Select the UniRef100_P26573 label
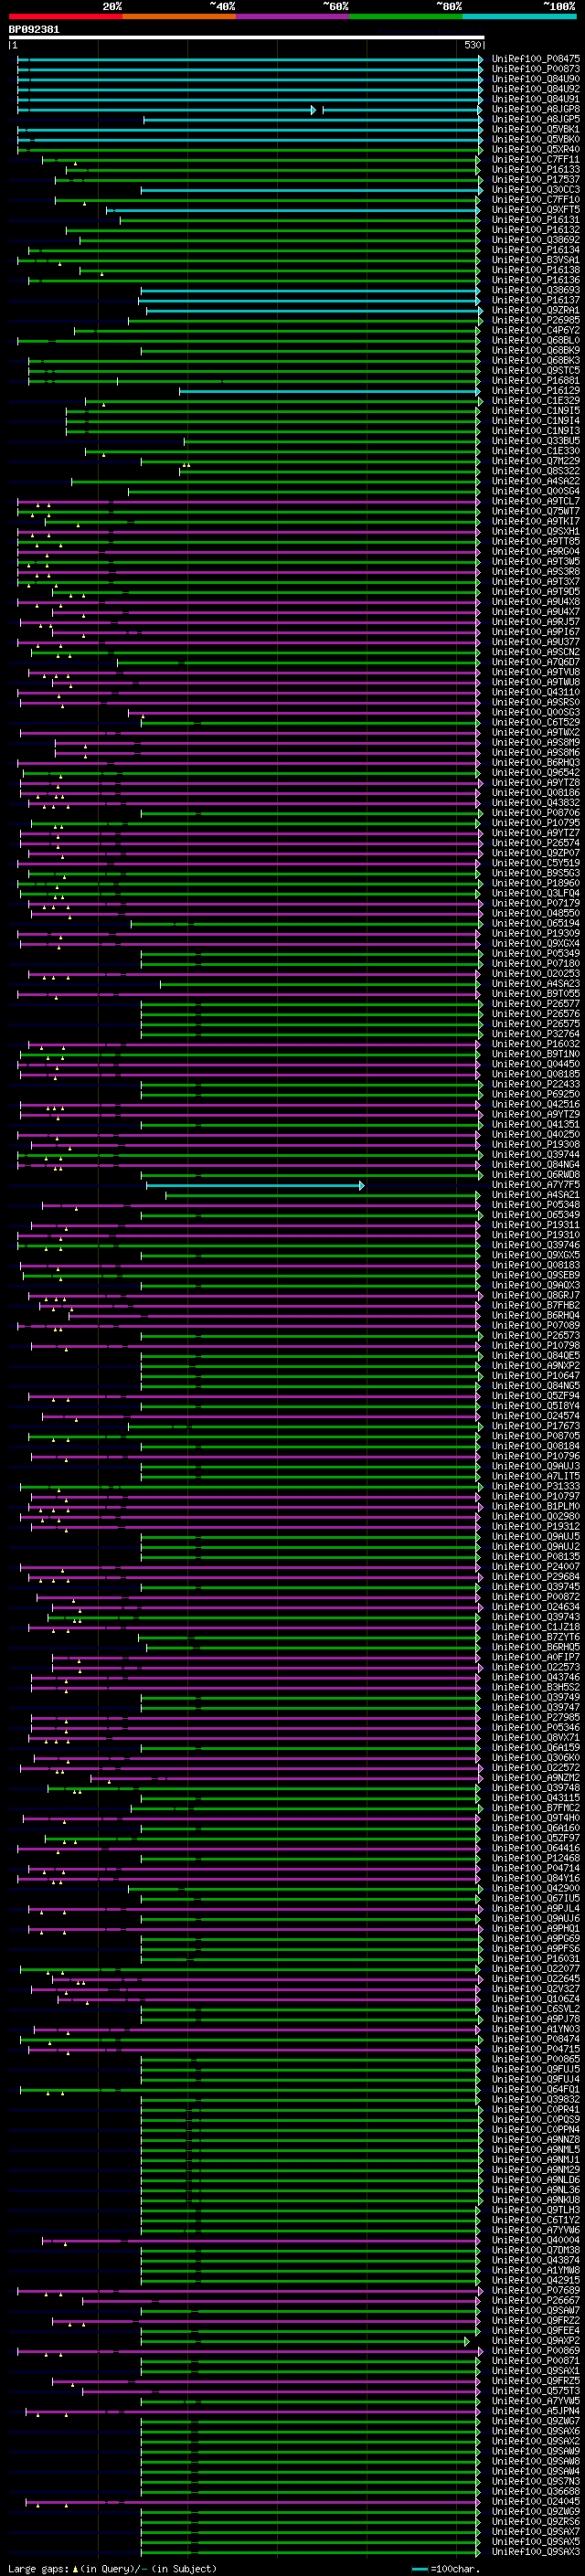Screen dimensions: 585x2576 [x=536, y=1336]
